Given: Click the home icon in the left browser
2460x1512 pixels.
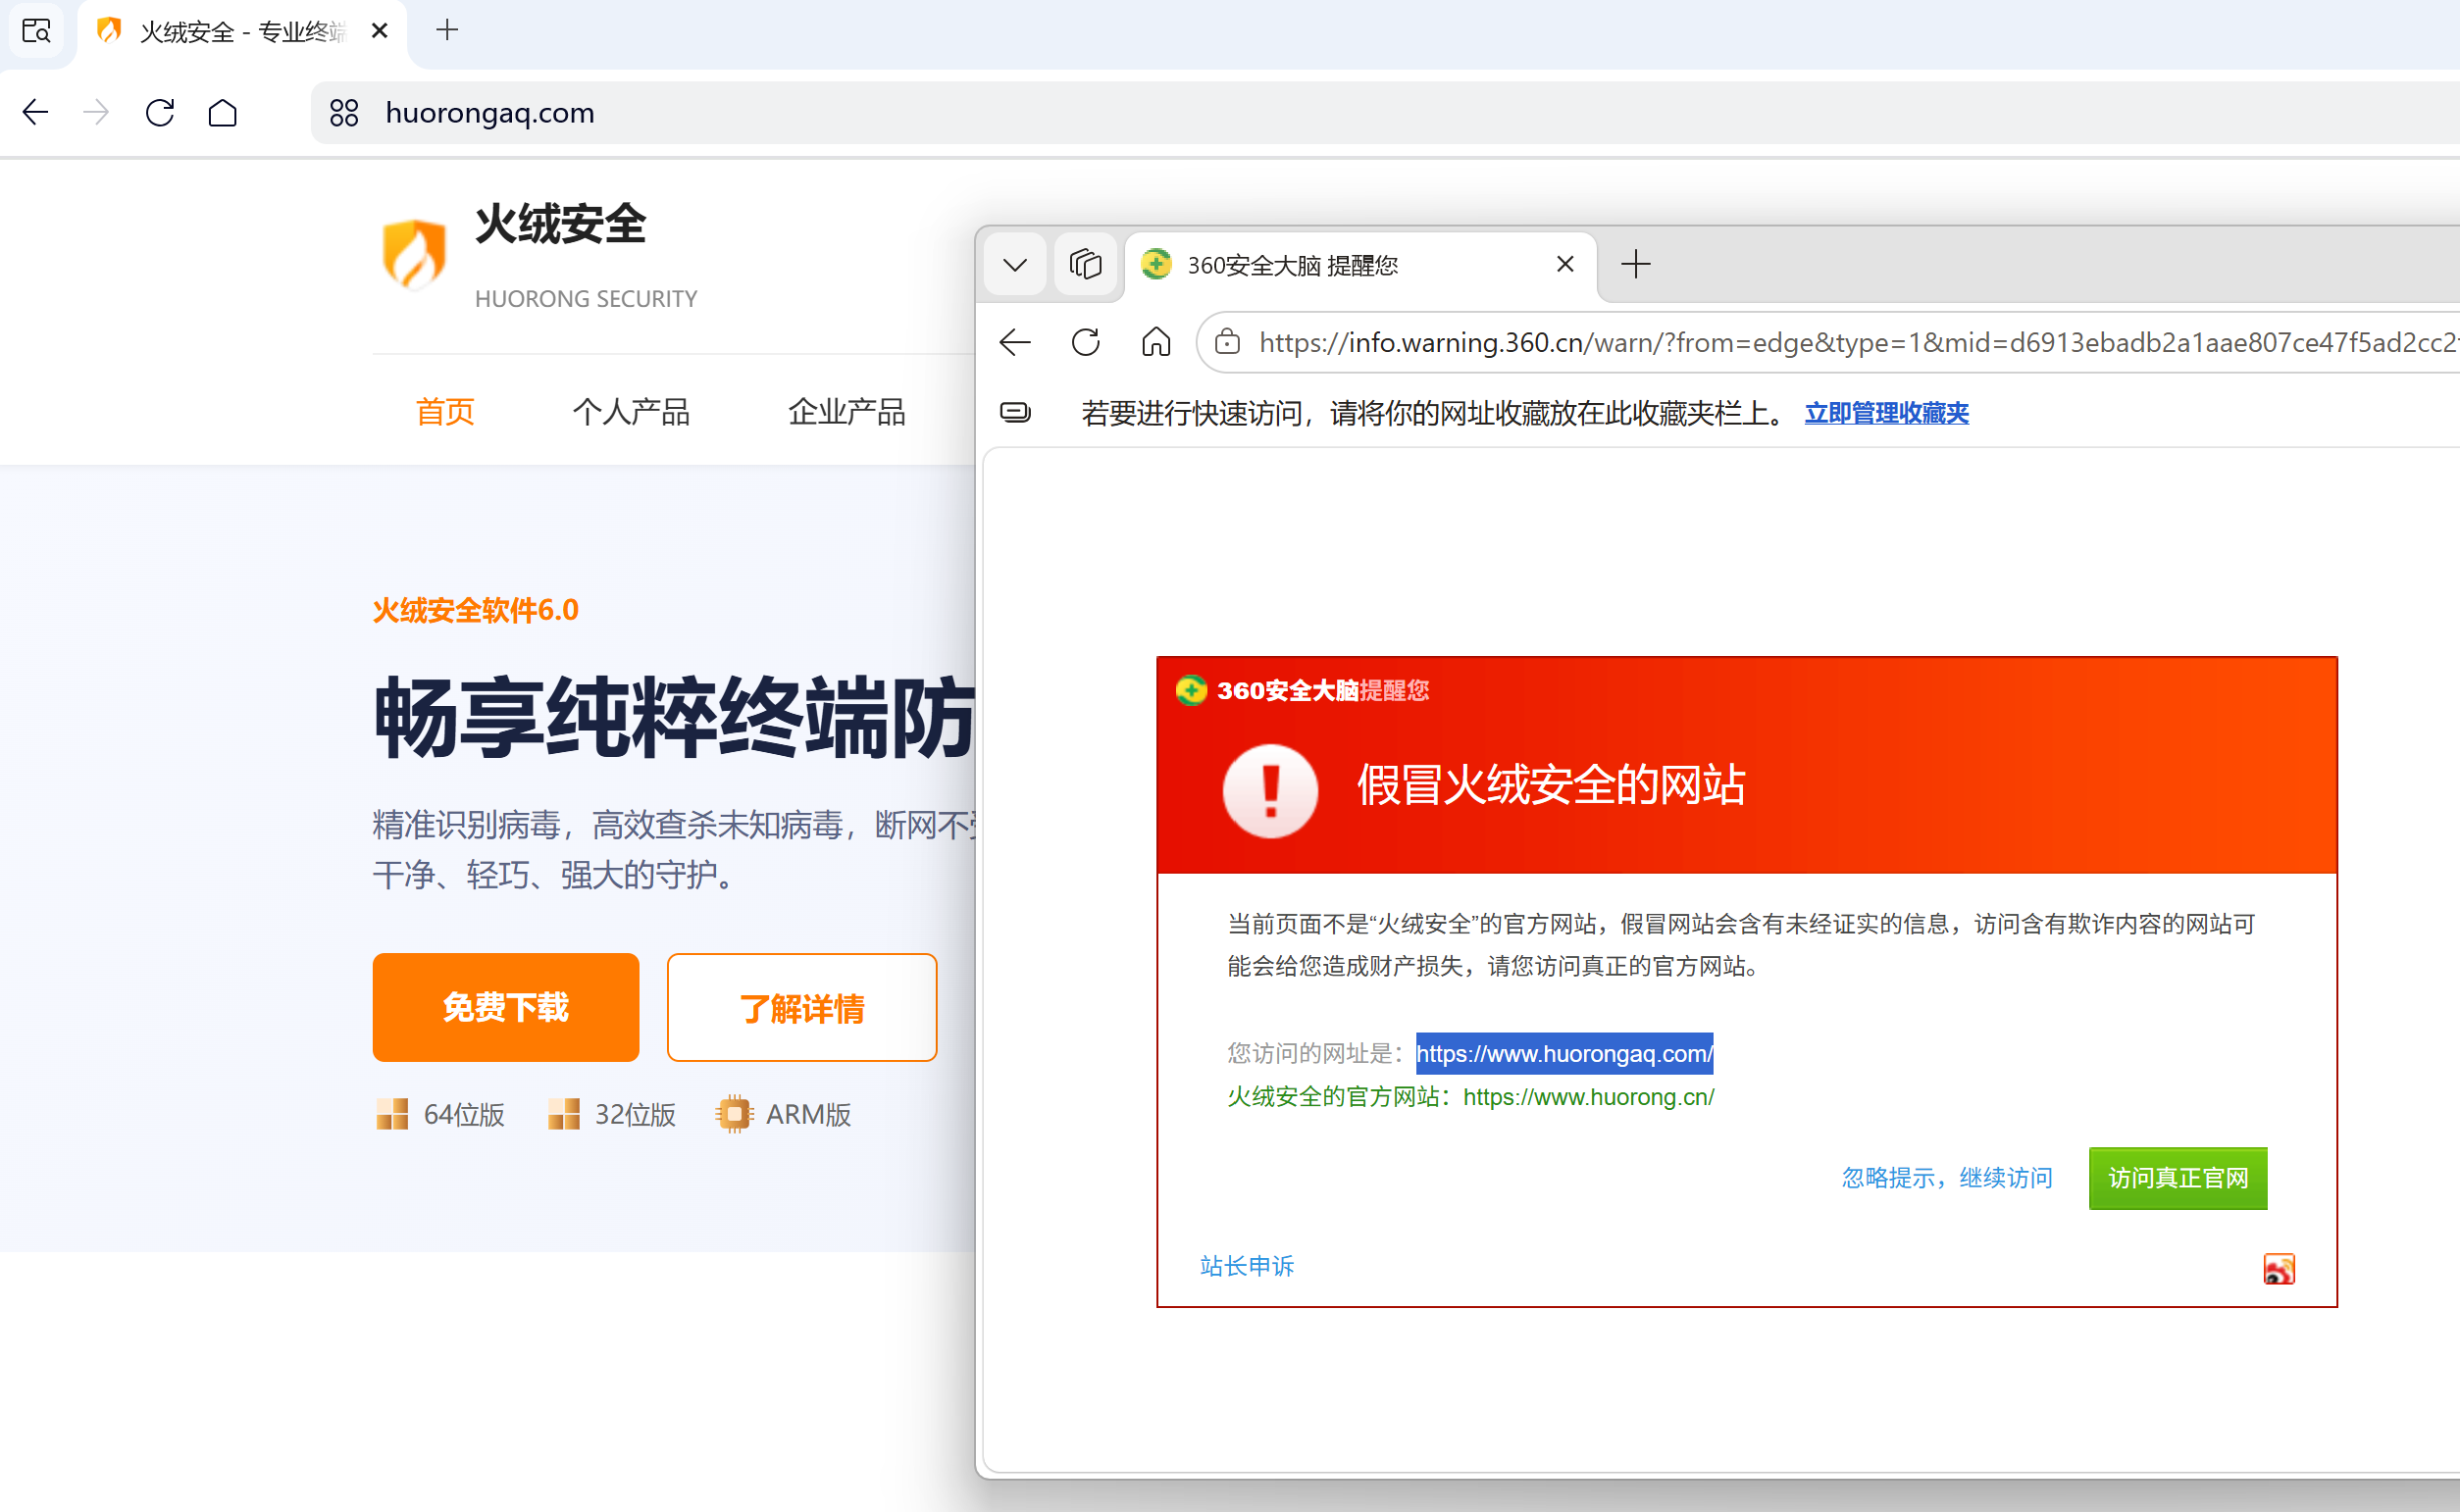Looking at the screenshot, I should point(223,112).
